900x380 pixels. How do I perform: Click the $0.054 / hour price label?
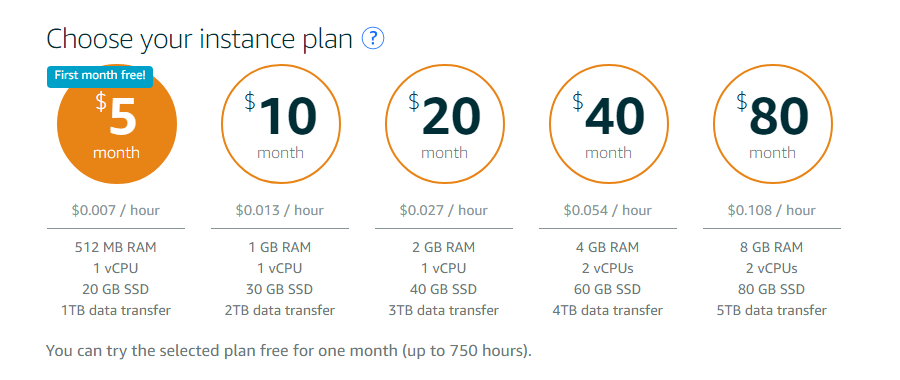pyautogui.click(x=608, y=211)
